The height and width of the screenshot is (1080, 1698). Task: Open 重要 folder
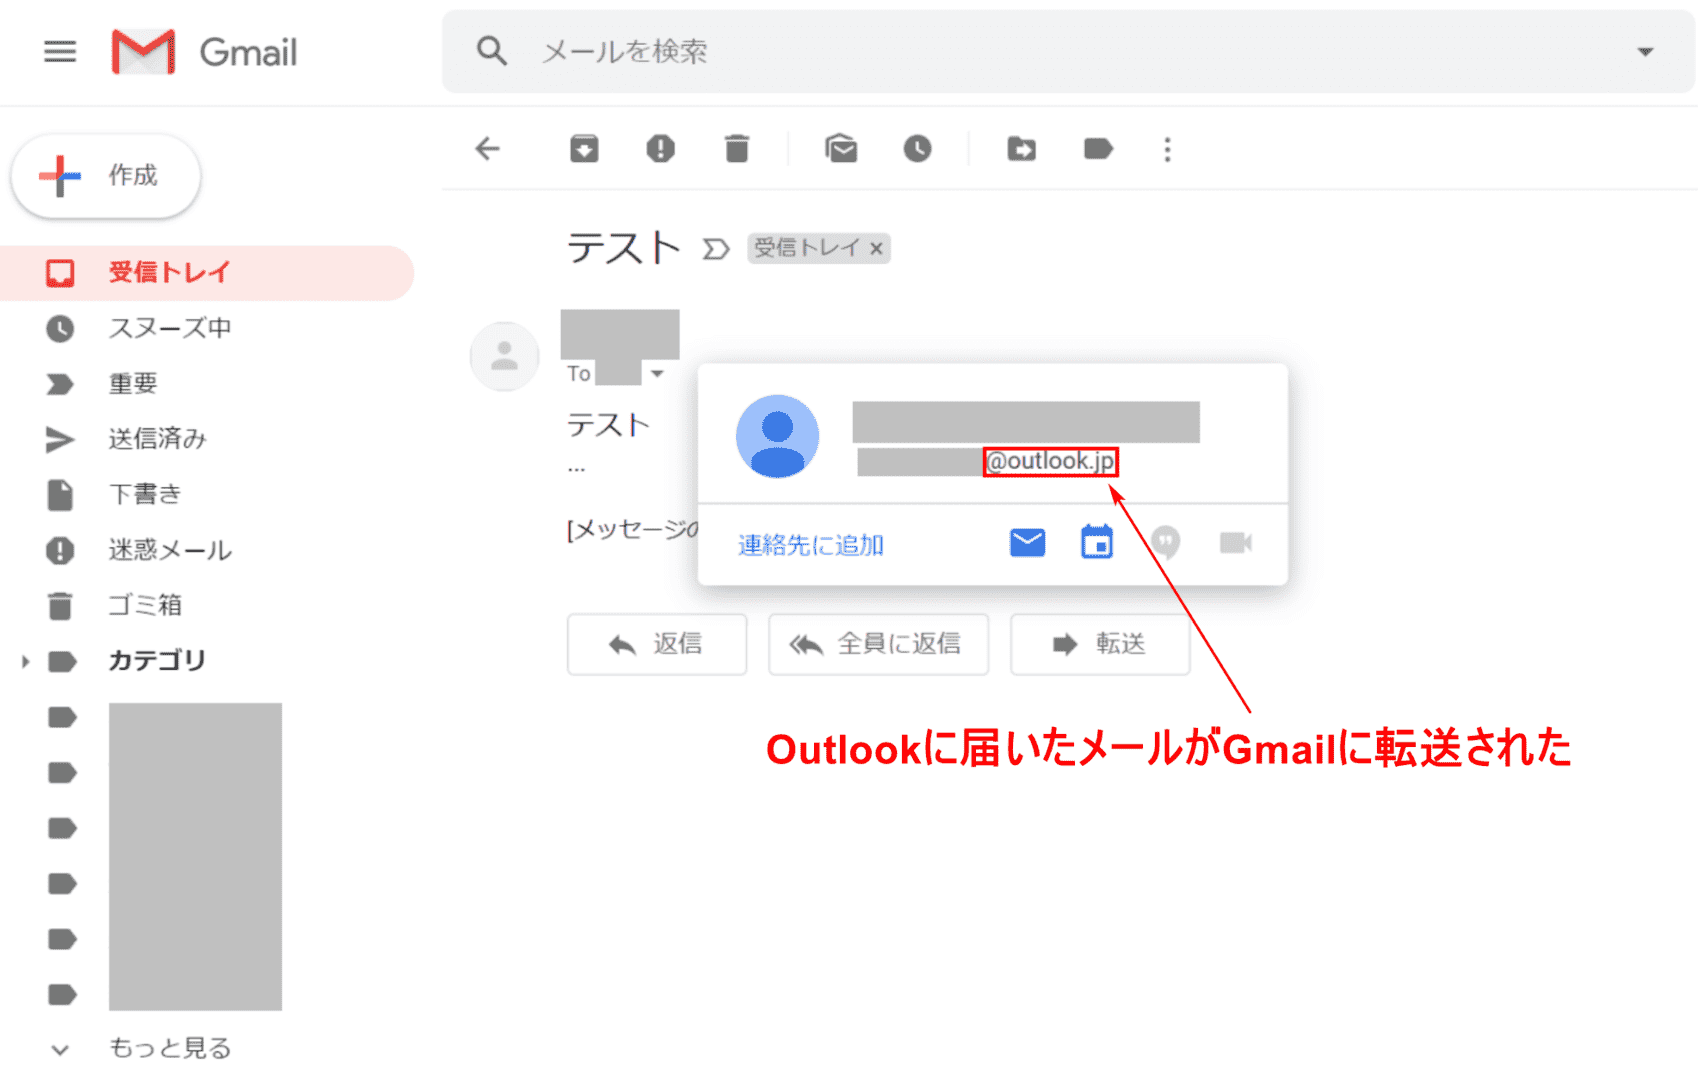tap(133, 383)
